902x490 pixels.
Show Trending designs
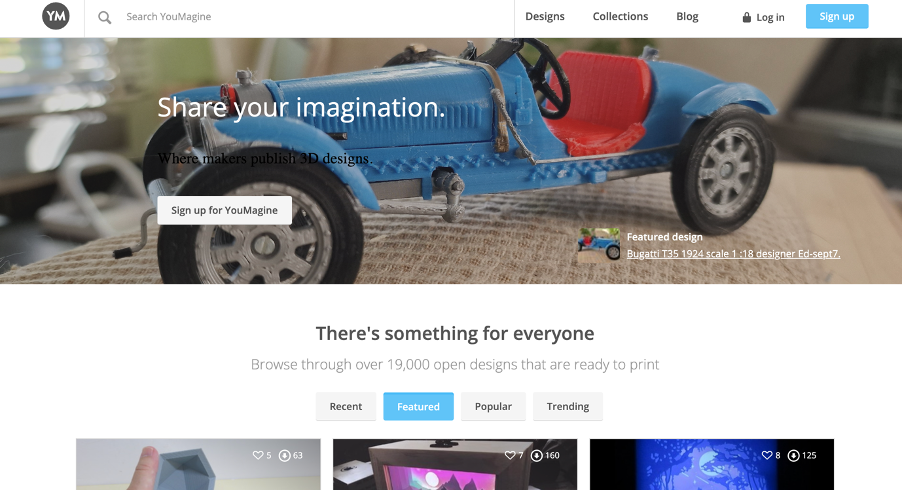(x=568, y=407)
